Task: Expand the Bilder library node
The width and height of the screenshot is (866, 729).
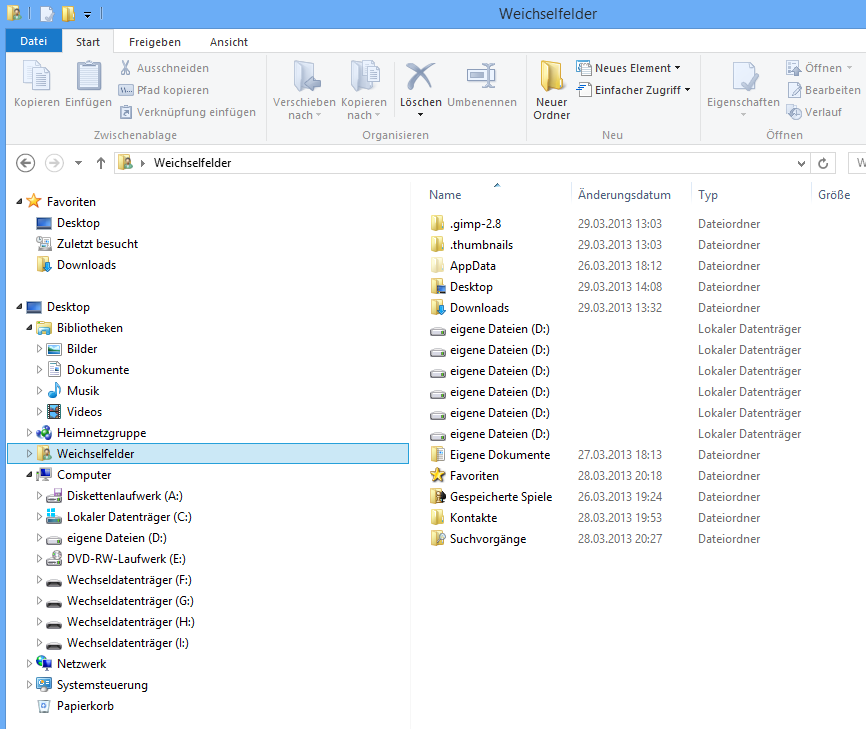Action: click(x=39, y=348)
